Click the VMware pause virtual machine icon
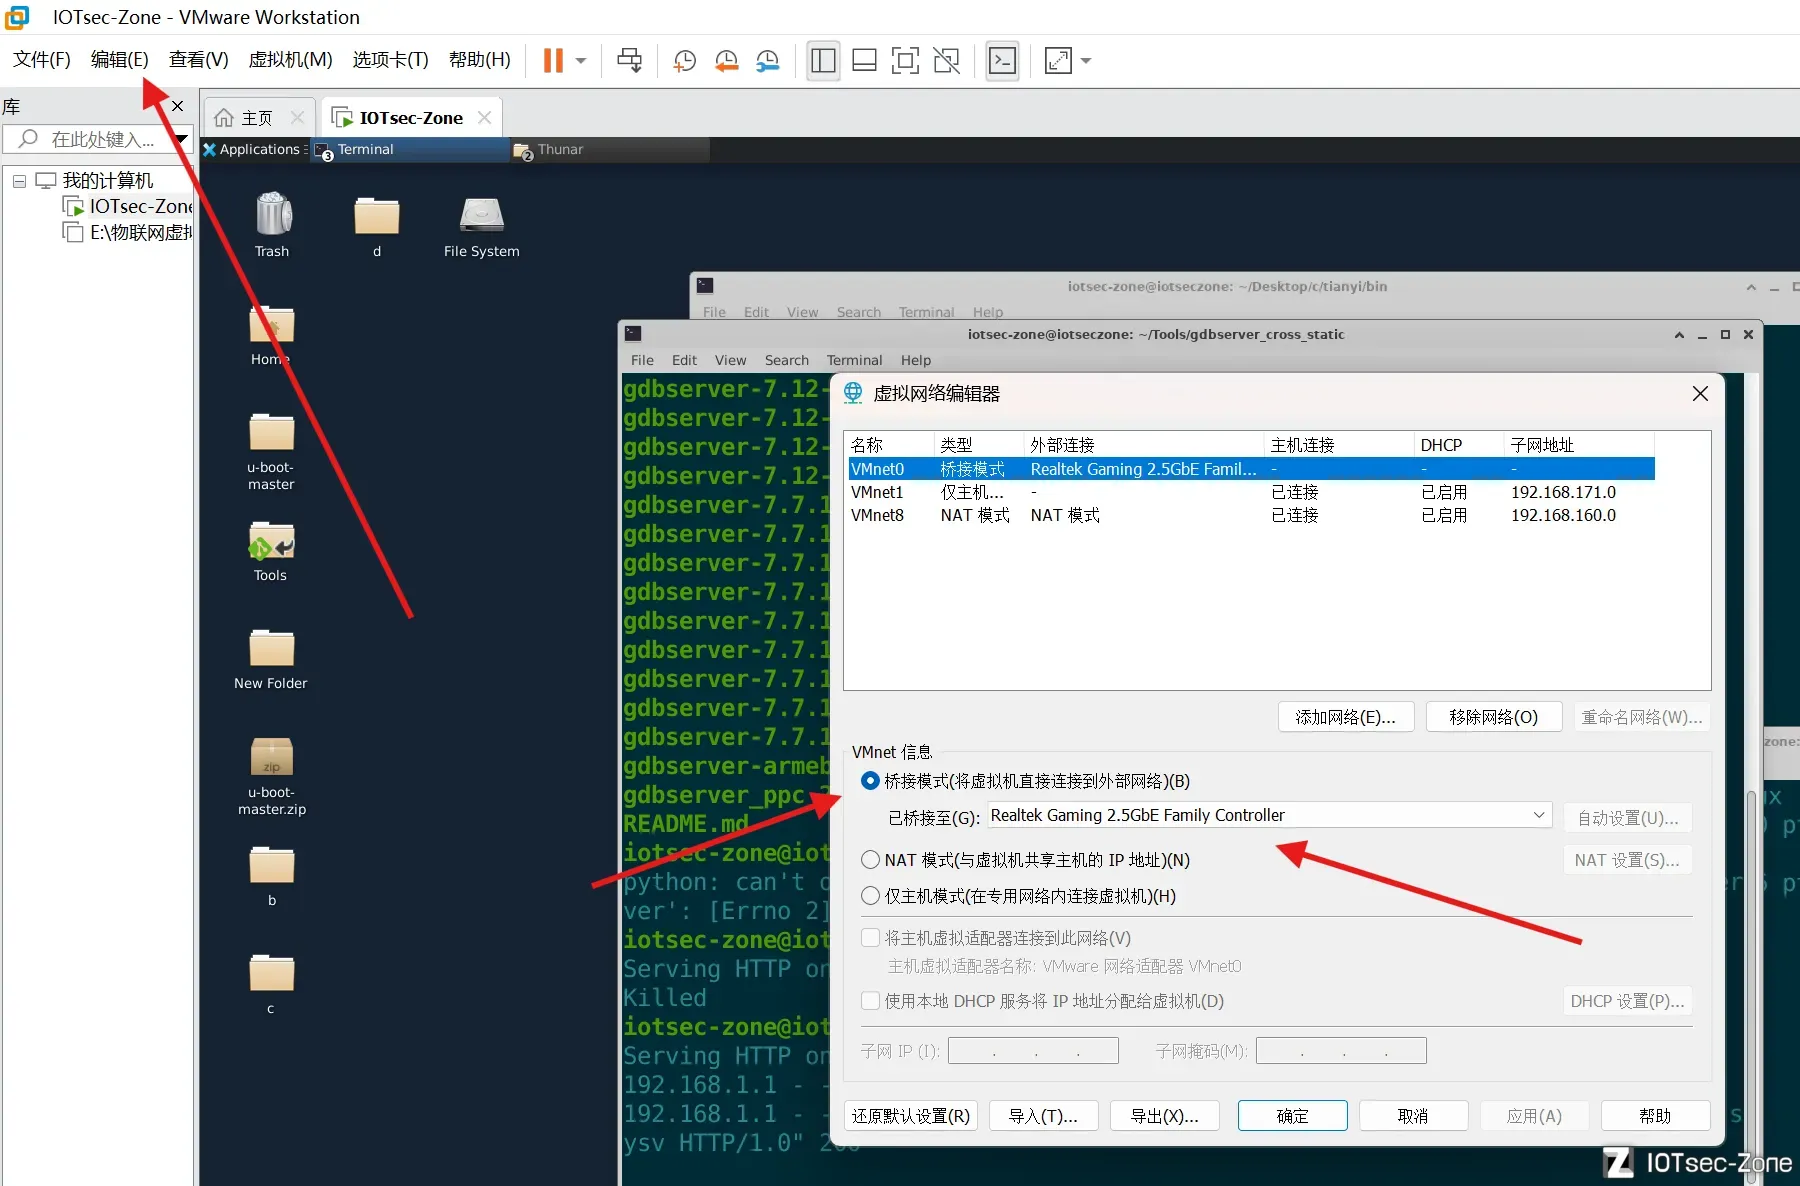This screenshot has height=1186, width=1800. point(553,60)
